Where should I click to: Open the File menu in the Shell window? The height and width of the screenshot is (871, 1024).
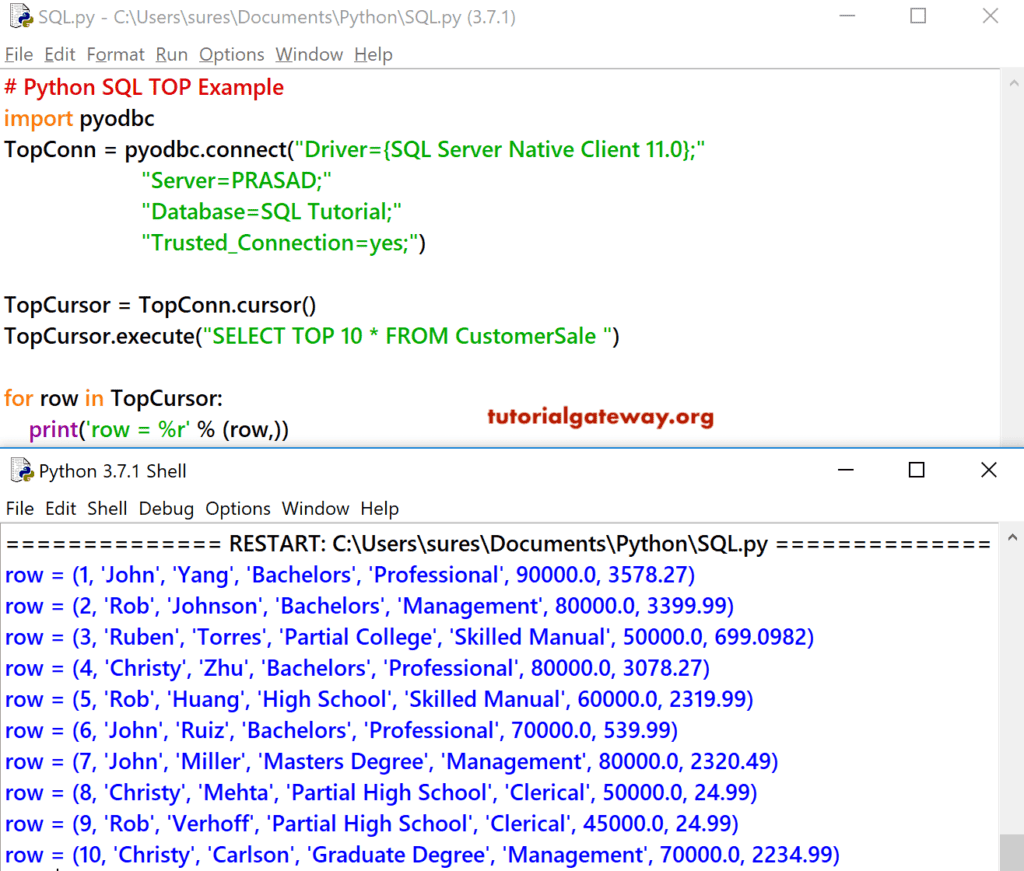(19, 508)
